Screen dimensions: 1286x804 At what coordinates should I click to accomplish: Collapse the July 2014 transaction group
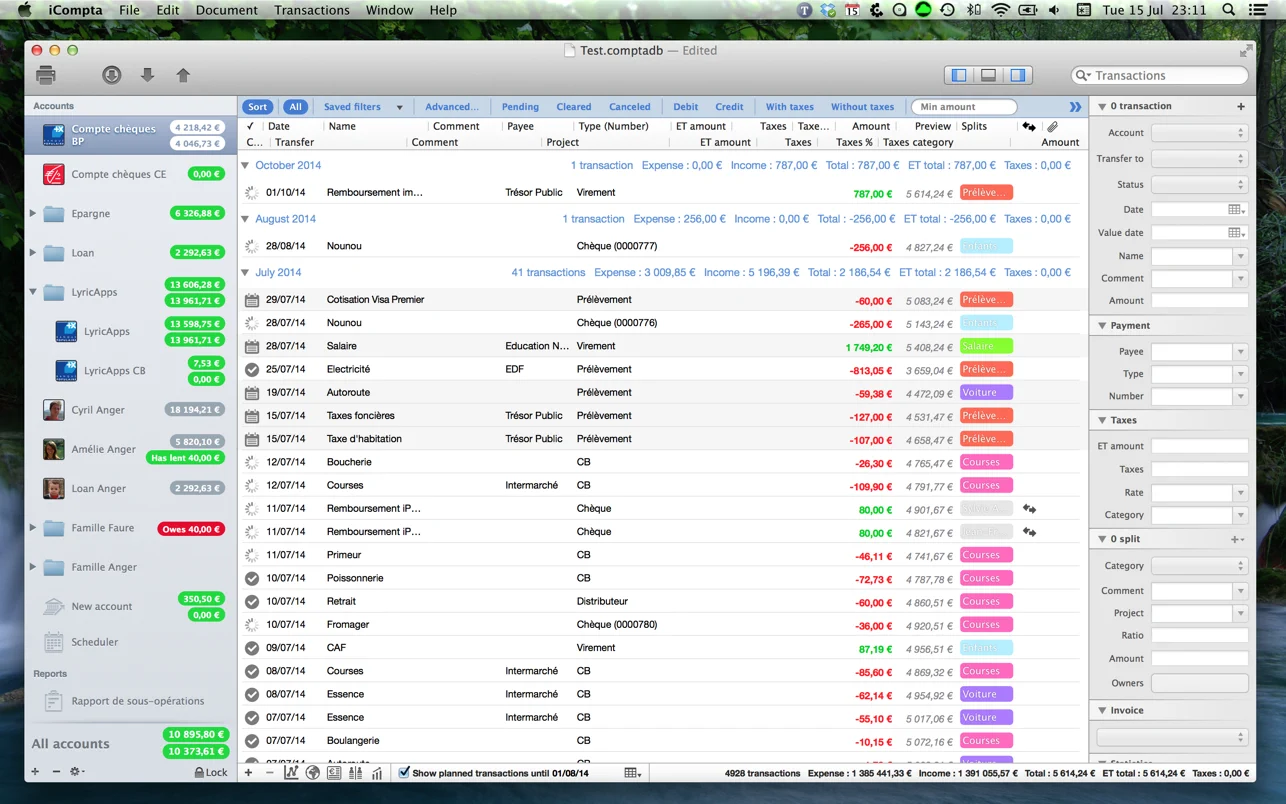tap(246, 272)
